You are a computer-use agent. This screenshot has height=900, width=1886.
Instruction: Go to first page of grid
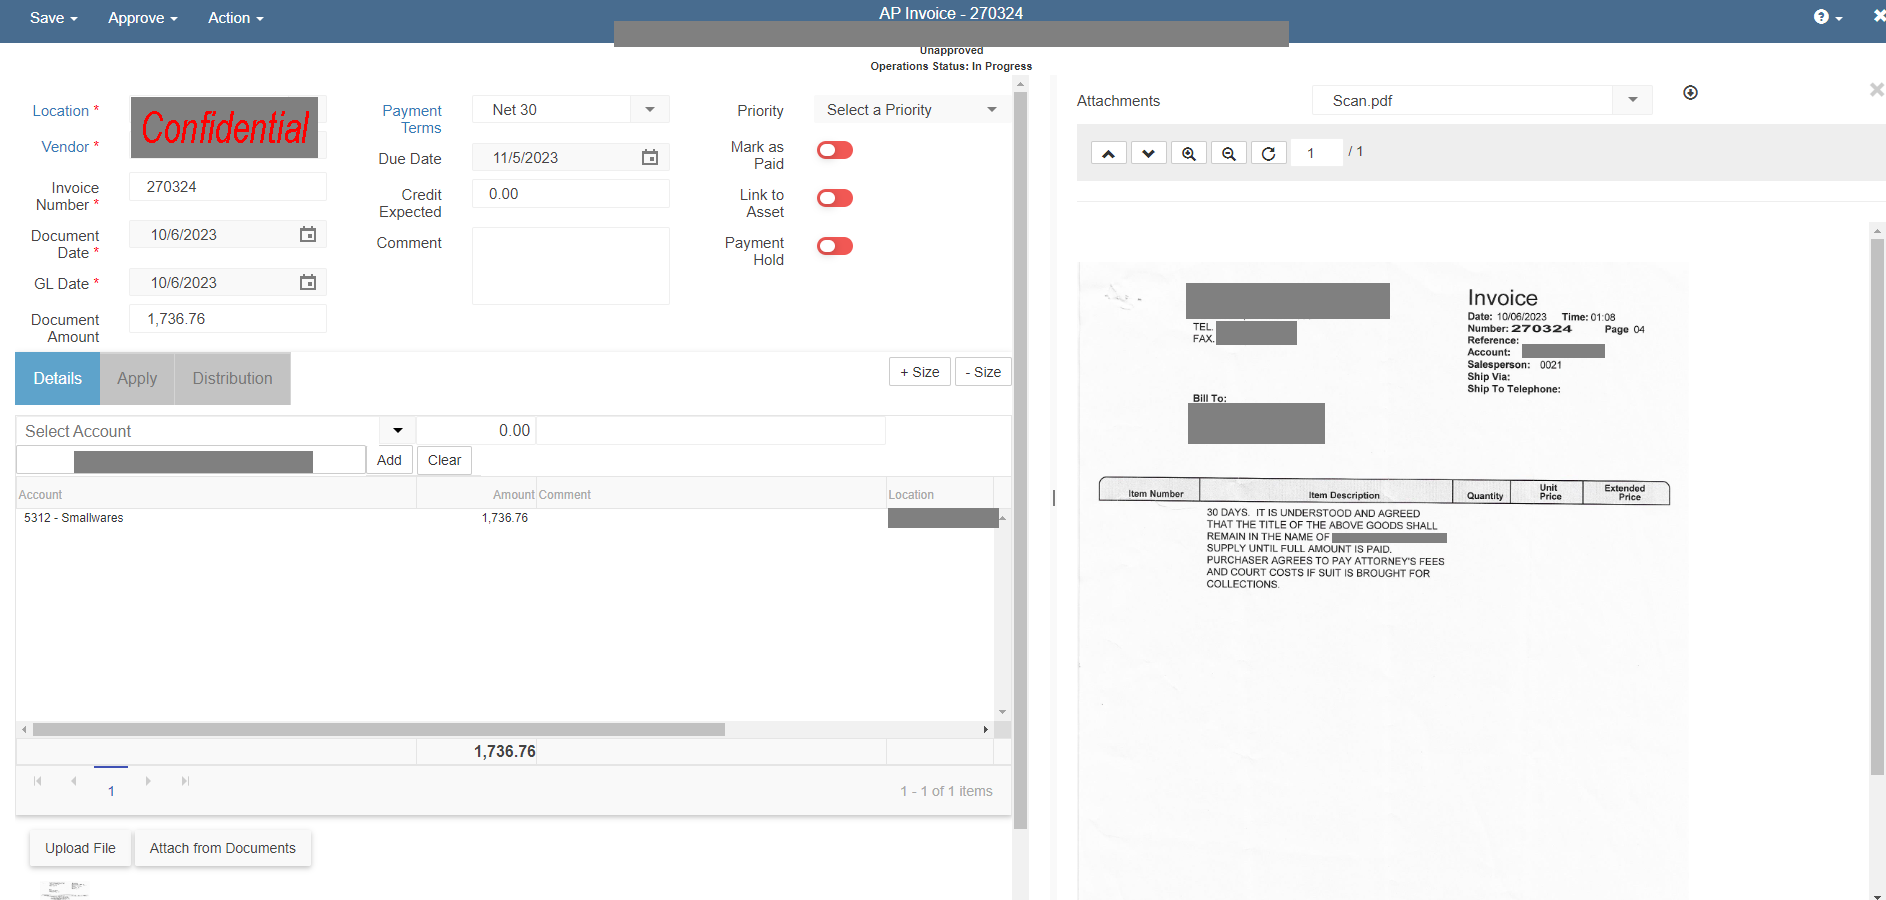[x=38, y=781]
